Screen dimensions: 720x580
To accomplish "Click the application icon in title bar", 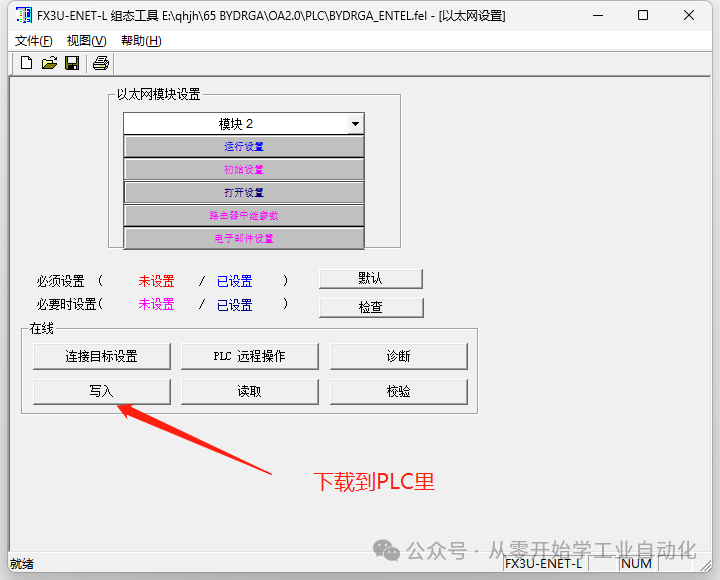I will (24, 16).
